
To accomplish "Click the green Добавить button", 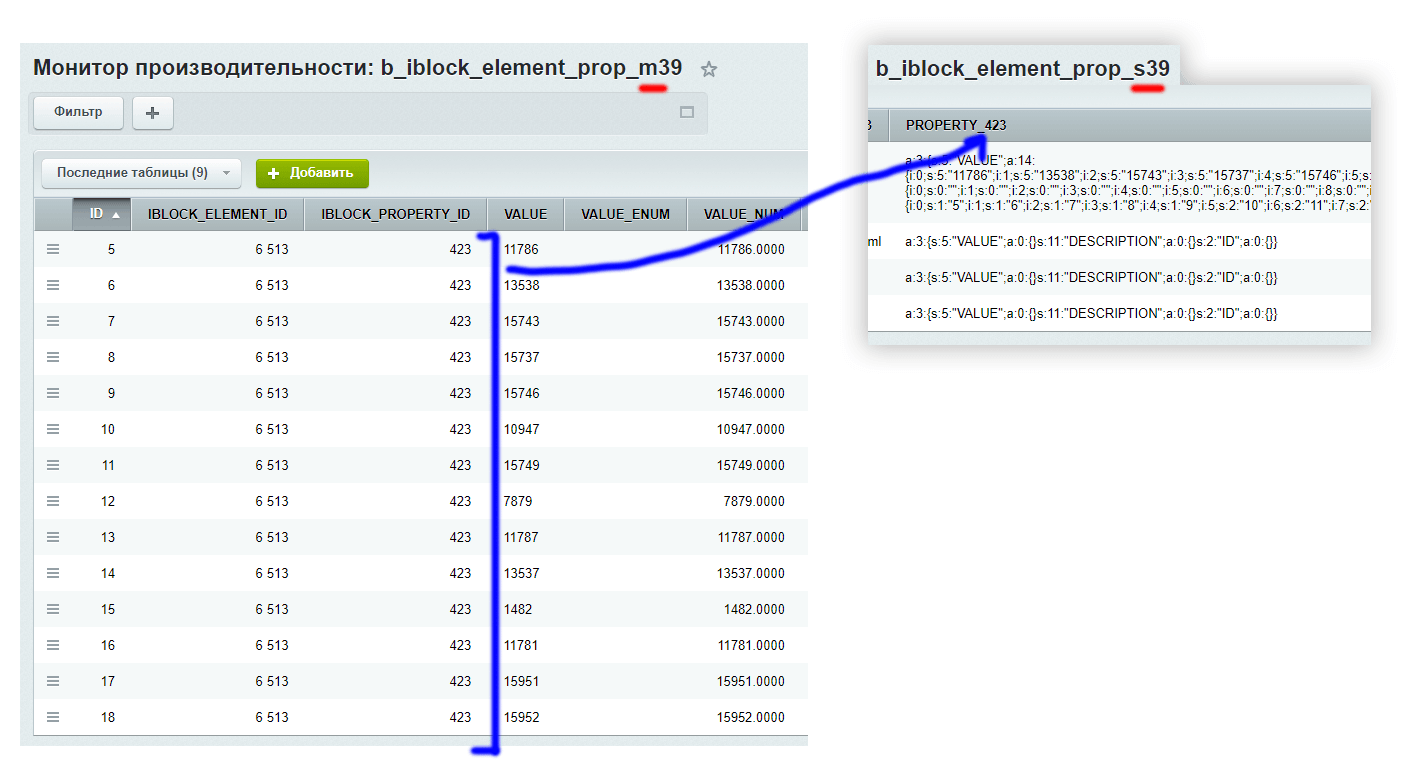I will tap(312, 173).
